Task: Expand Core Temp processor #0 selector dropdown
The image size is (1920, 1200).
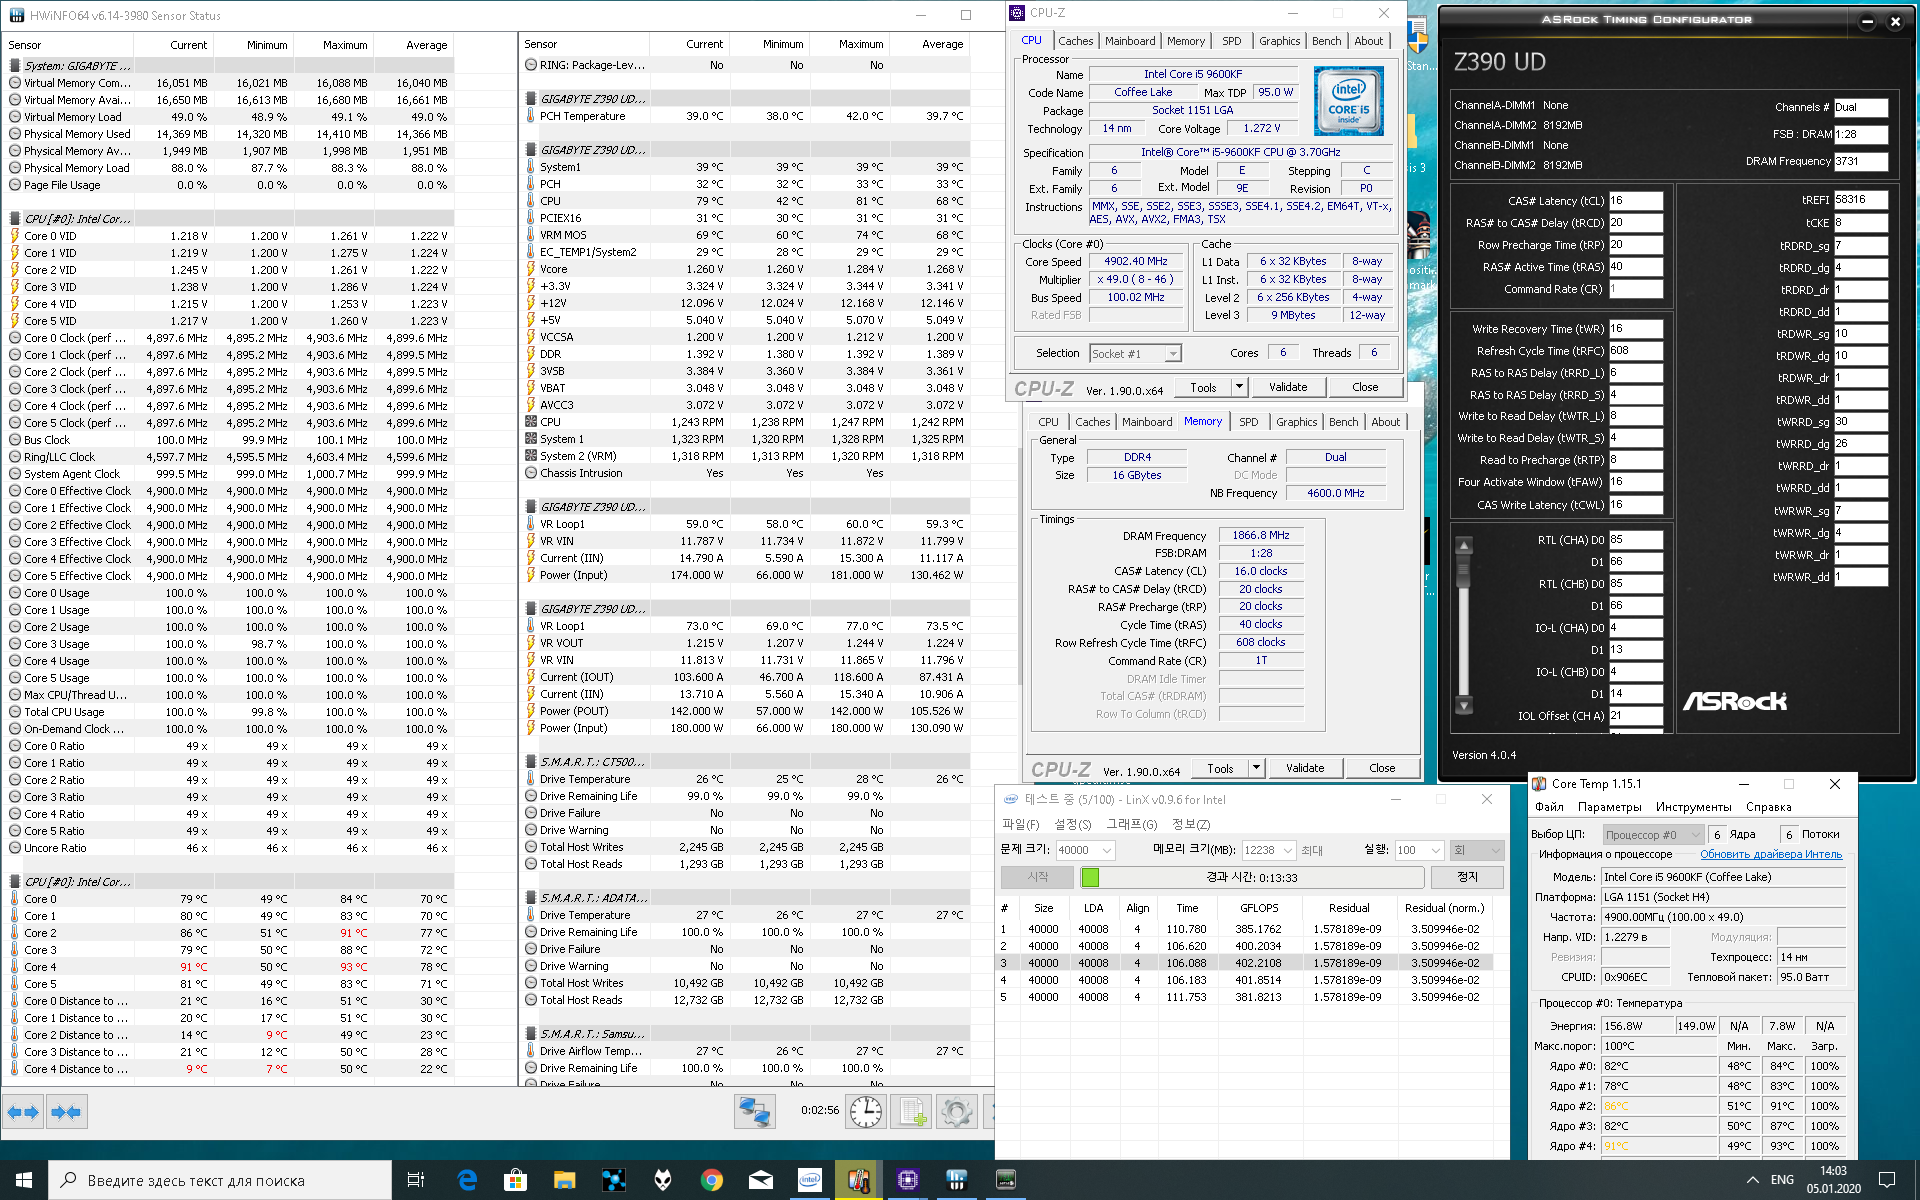Action: tap(1695, 835)
